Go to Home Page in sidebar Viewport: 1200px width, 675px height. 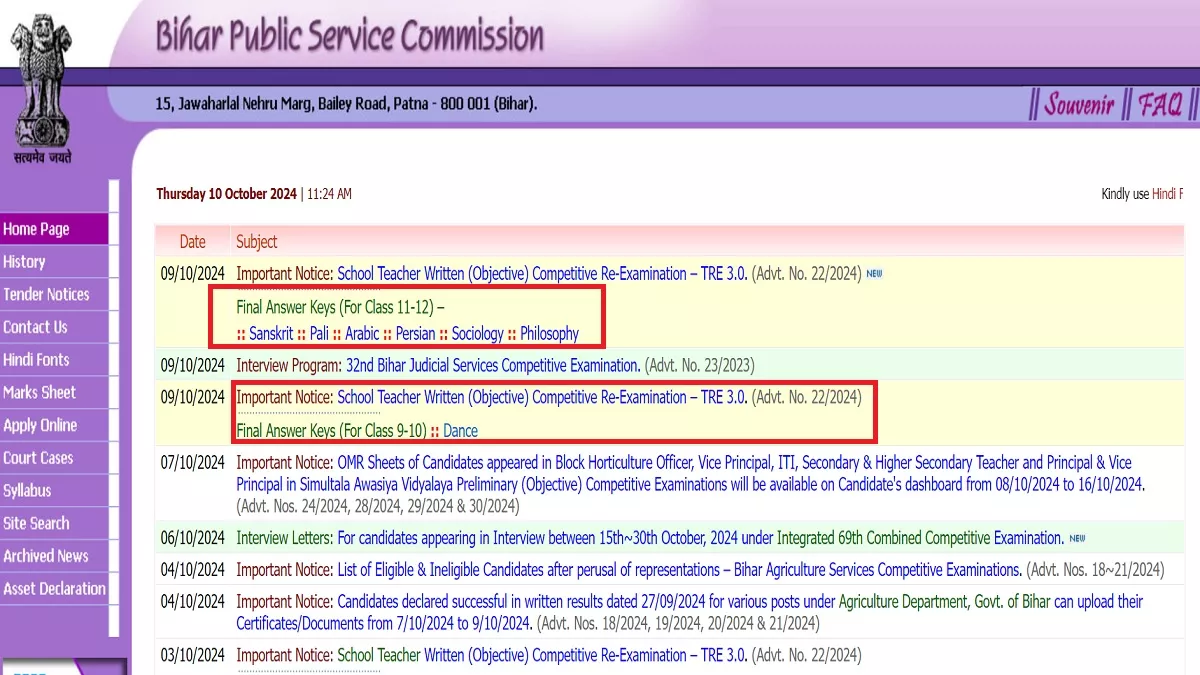(55, 229)
